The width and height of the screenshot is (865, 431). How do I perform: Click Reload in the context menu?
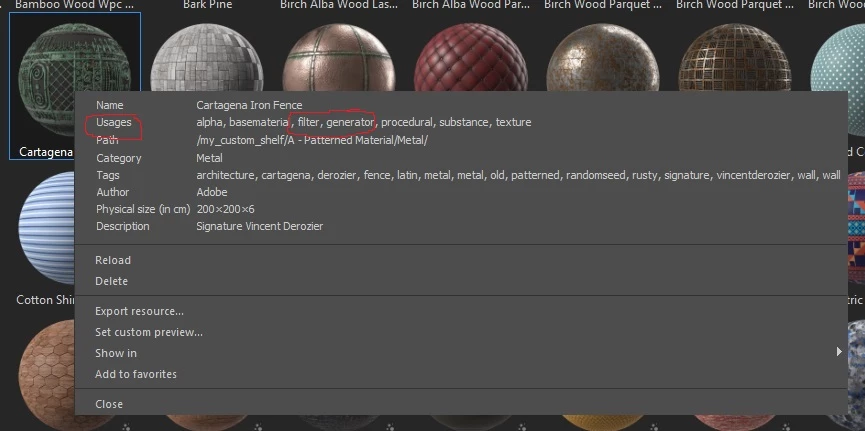click(x=113, y=260)
